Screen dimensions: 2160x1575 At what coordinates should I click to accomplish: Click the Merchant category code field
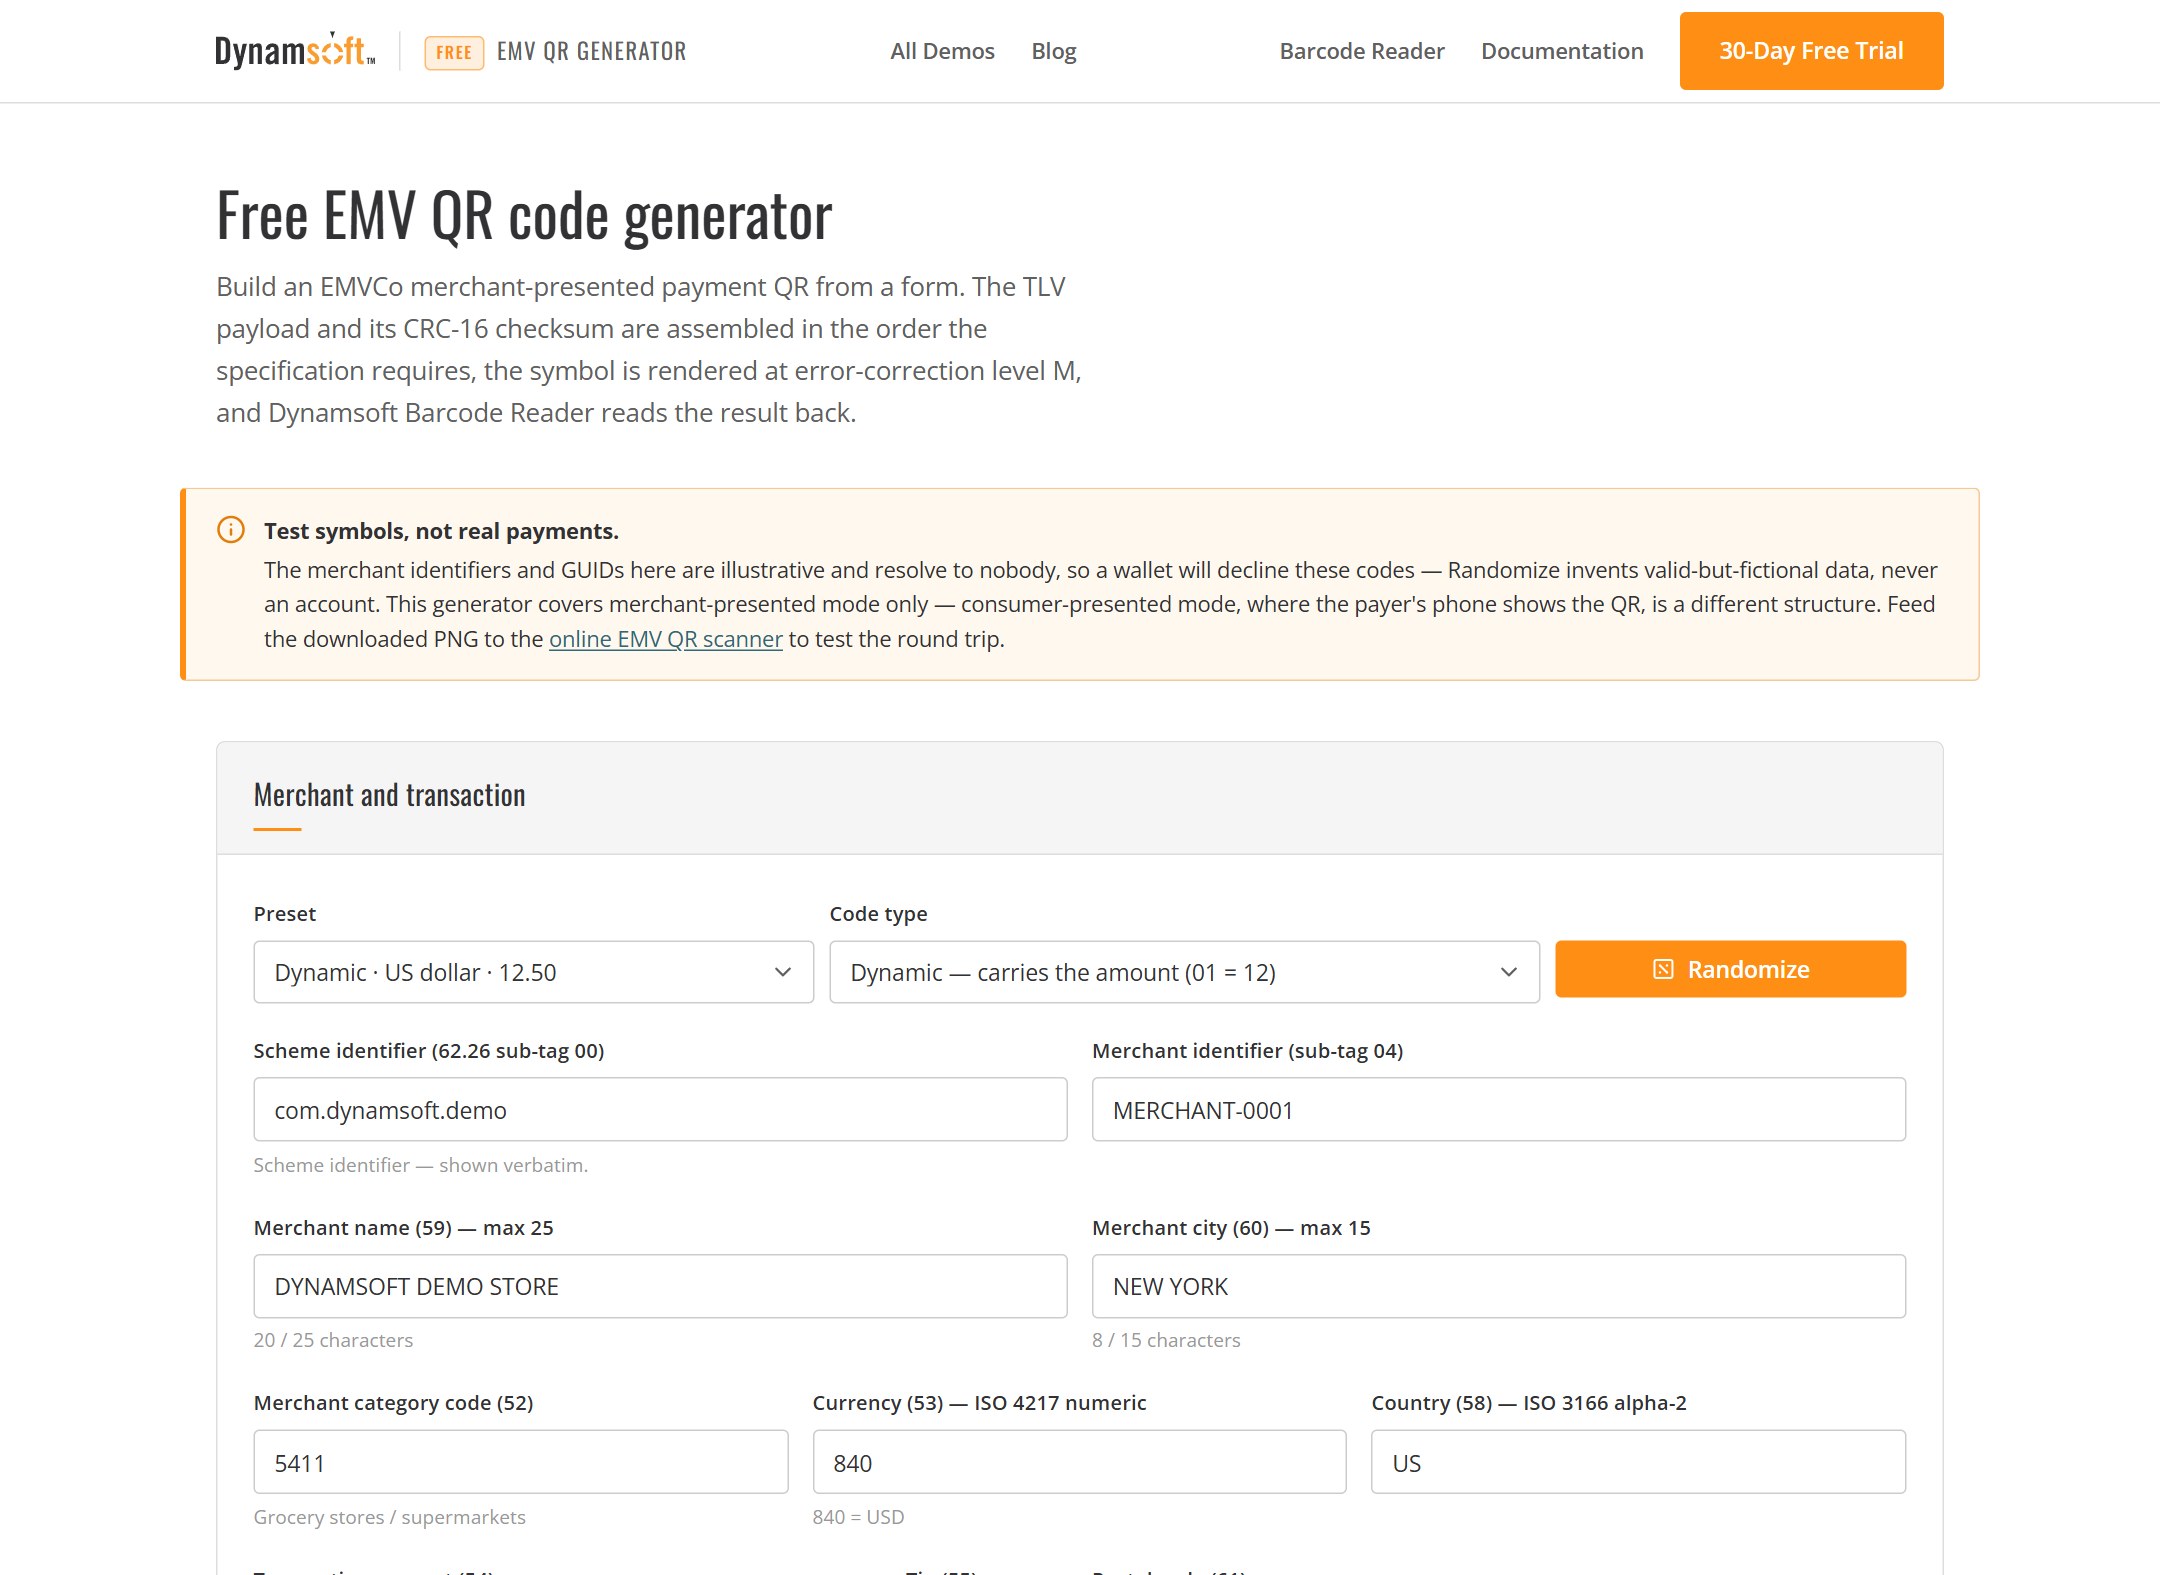pos(521,1462)
